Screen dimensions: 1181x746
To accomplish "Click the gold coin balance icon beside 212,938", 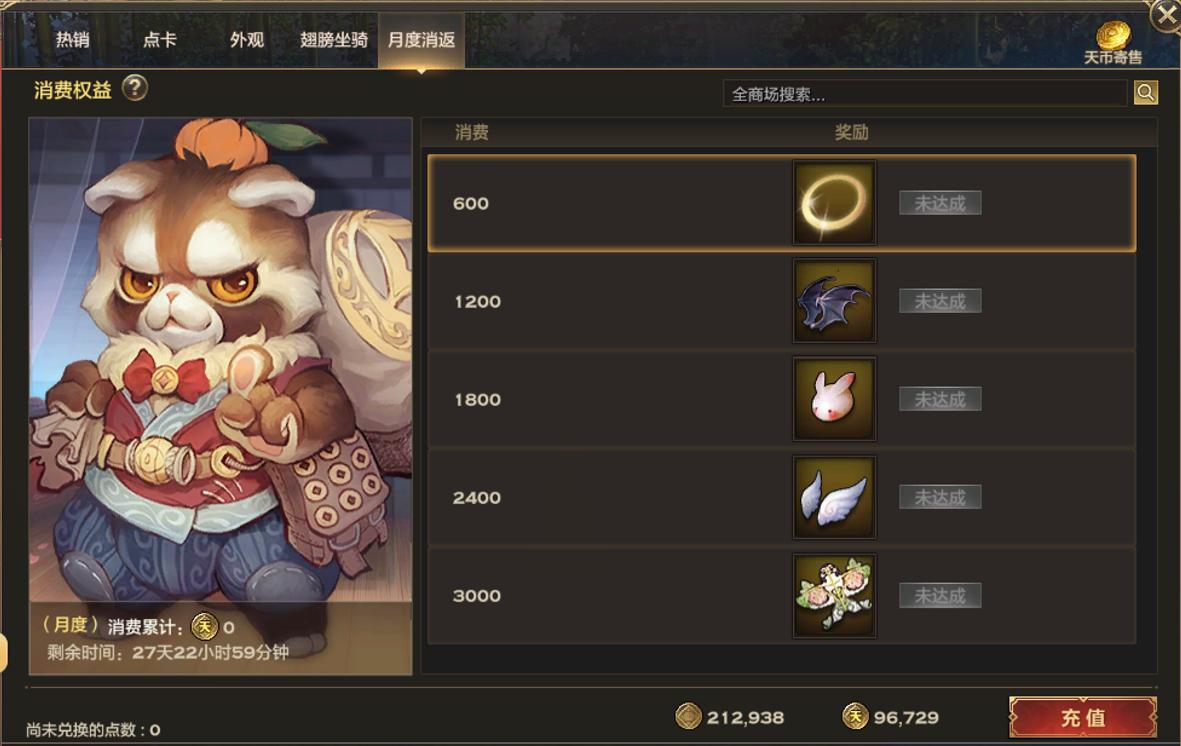I will (x=688, y=716).
